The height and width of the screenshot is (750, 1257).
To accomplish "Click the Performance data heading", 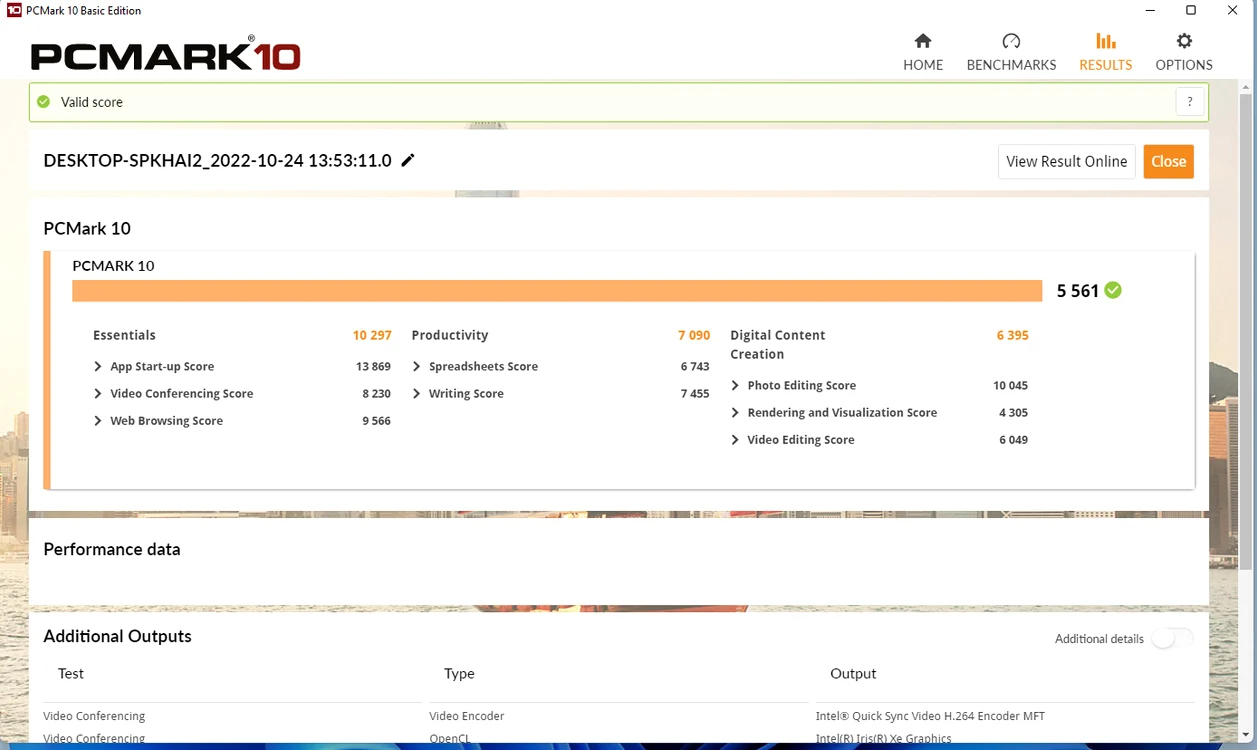I will [112, 549].
